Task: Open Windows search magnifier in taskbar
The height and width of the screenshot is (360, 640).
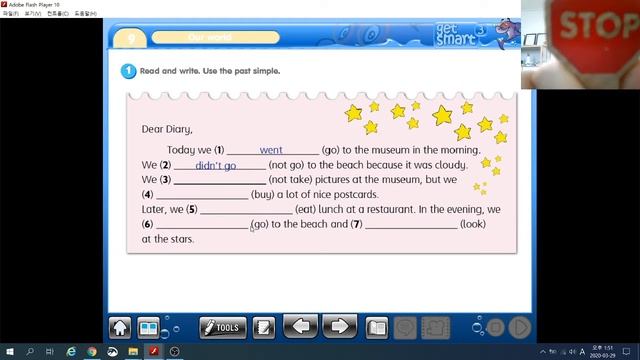Action: point(30,351)
